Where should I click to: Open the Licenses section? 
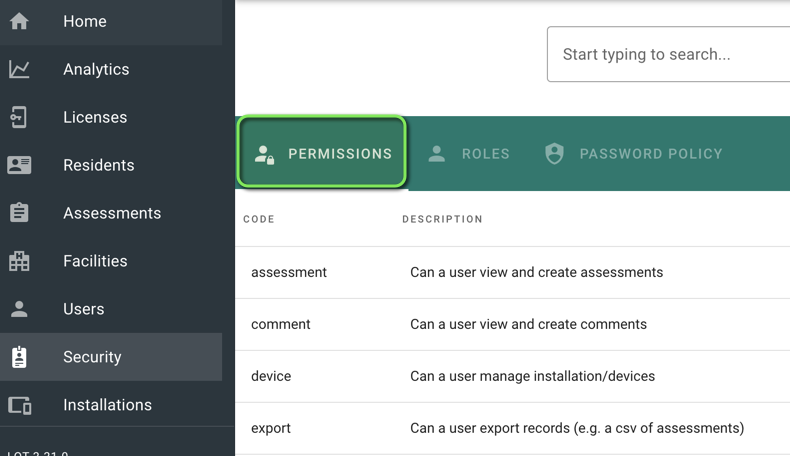(x=111, y=117)
